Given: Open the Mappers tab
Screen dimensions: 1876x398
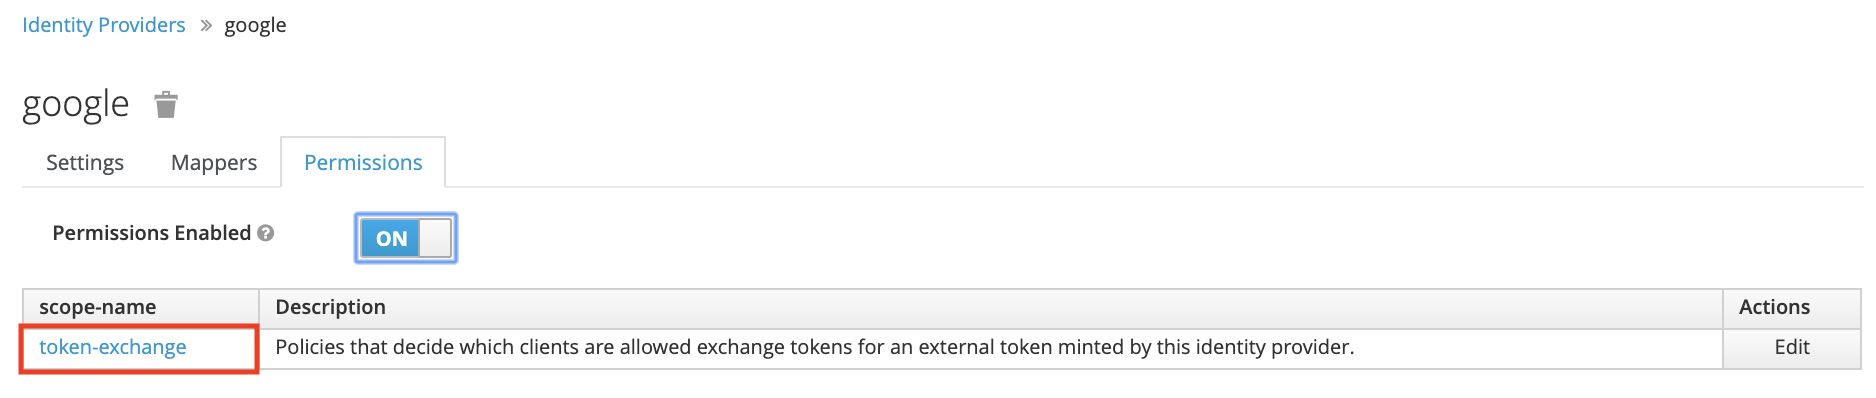Looking at the screenshot, I should [214, 162].
